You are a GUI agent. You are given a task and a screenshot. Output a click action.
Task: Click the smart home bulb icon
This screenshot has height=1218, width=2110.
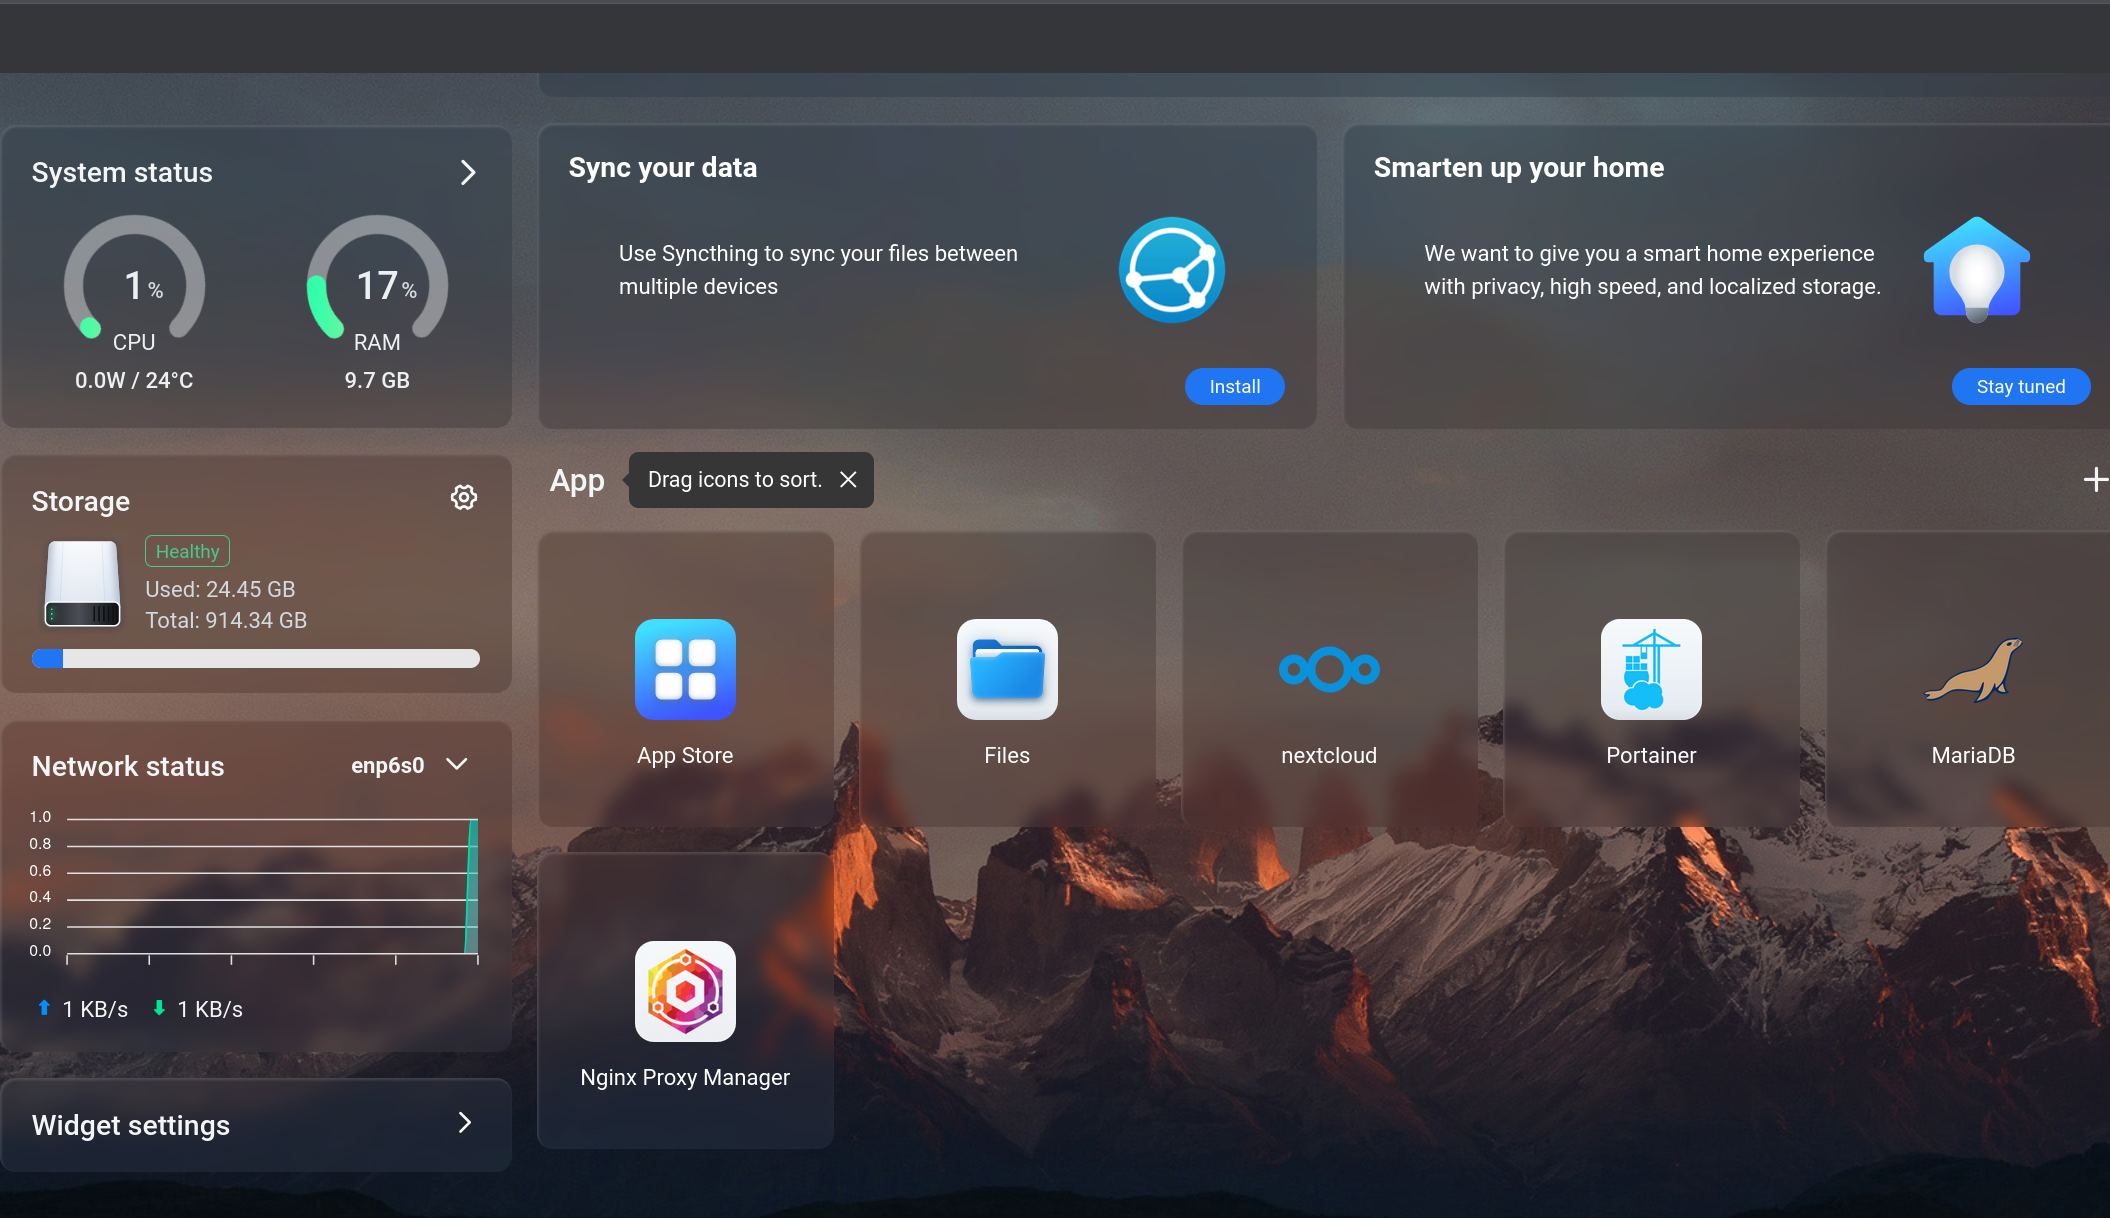tap(1975, 270)
